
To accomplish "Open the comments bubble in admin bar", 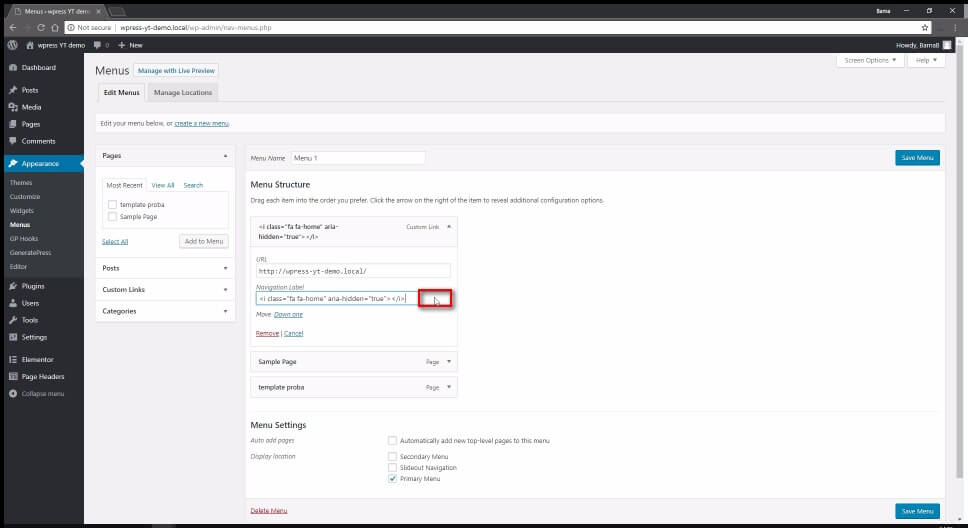I will coord(98,45).
